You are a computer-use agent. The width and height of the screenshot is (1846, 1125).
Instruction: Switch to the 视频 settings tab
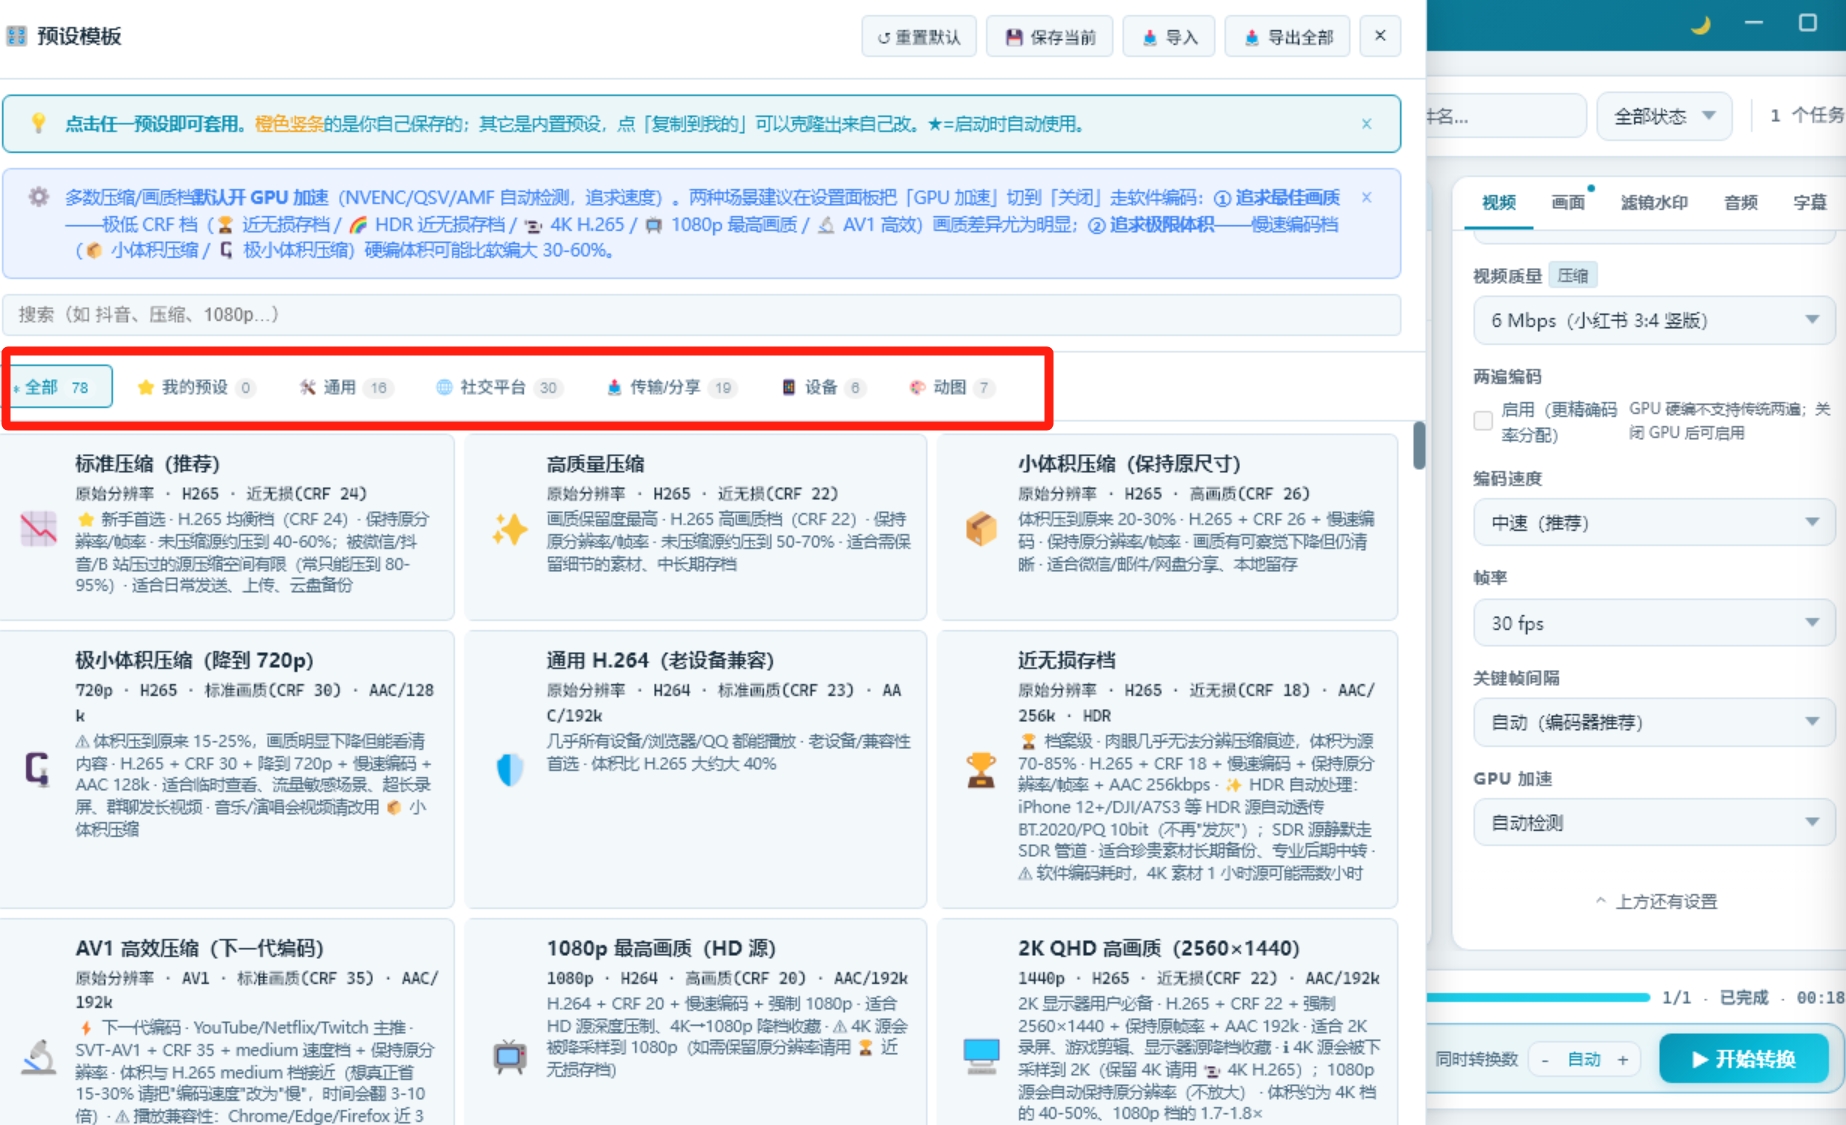coord(1498,203)
